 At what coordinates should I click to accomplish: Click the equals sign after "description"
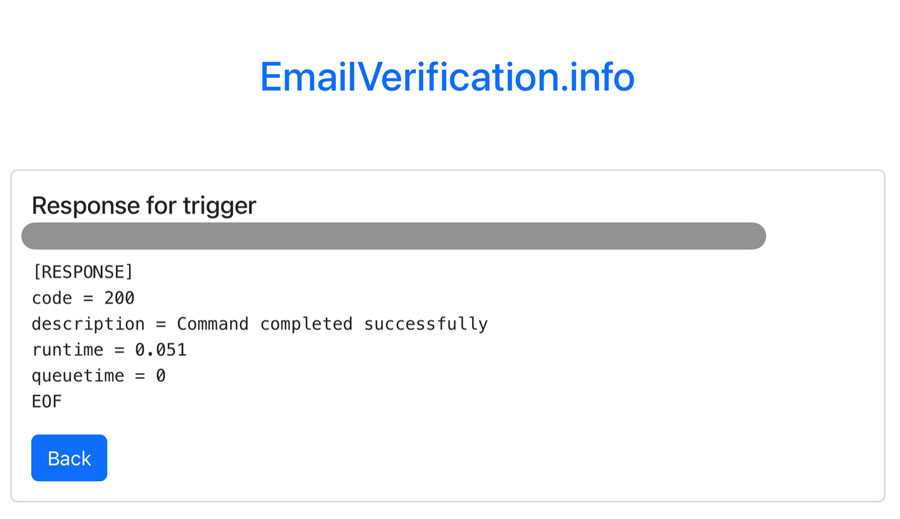161,324
